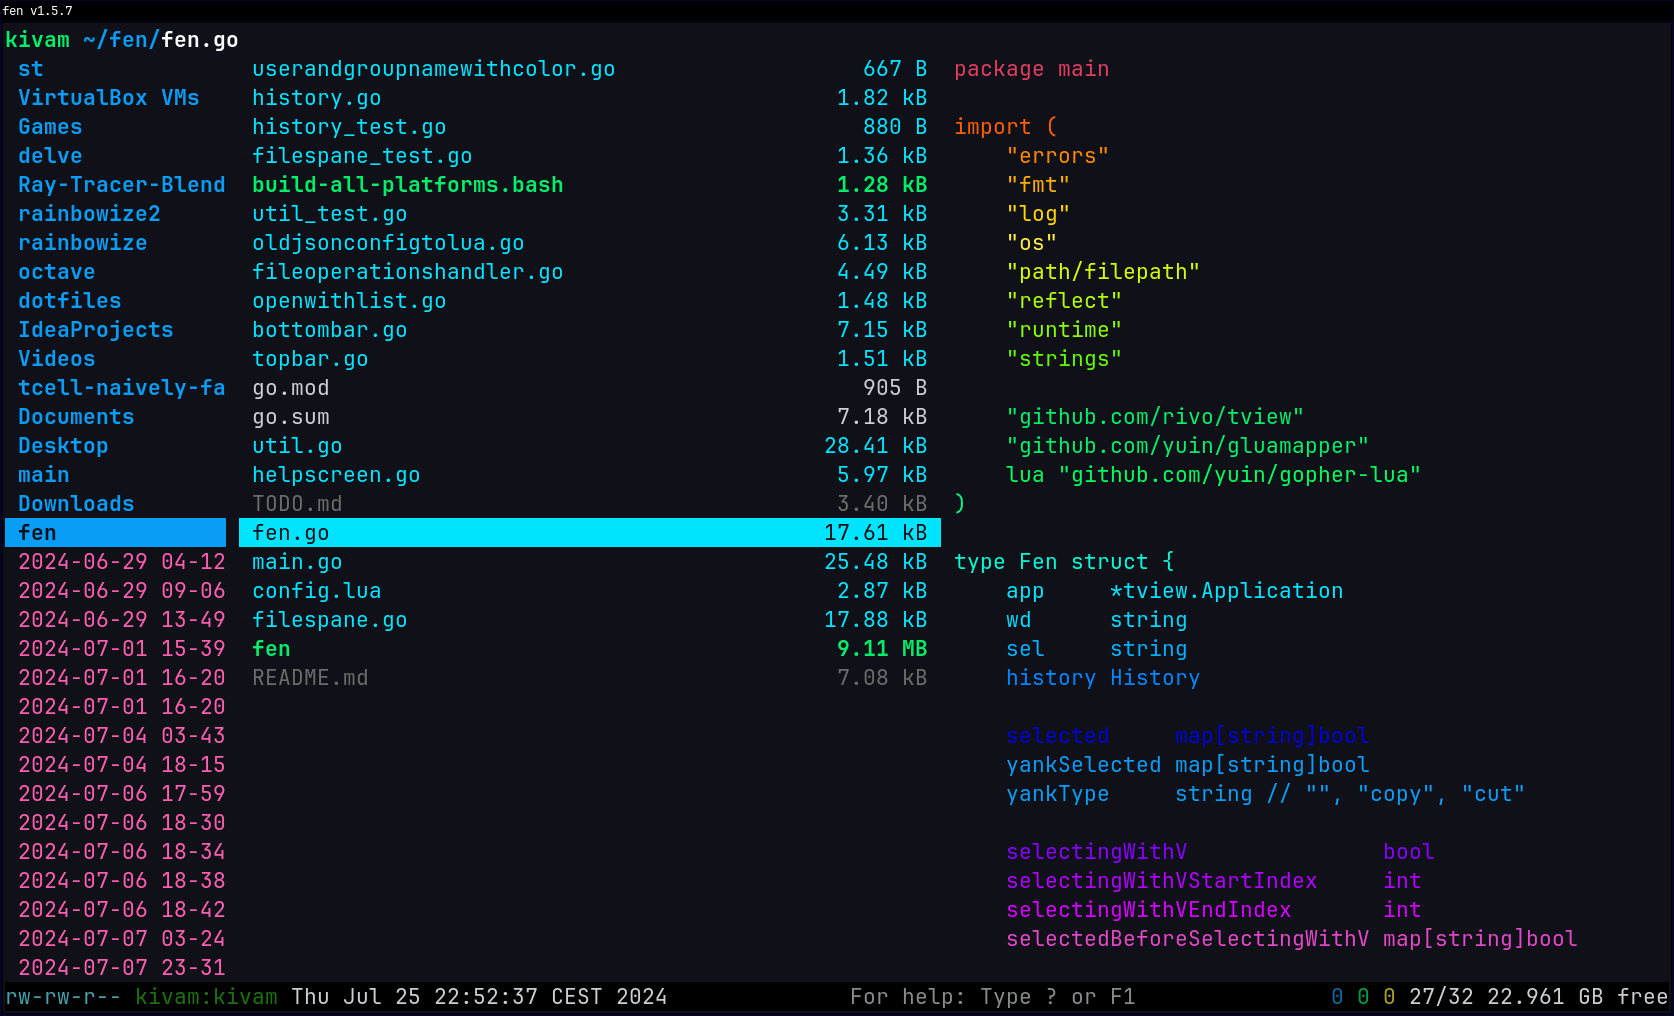
Task: Select the 'main' directory in left pane
Action: coord(44,475)
